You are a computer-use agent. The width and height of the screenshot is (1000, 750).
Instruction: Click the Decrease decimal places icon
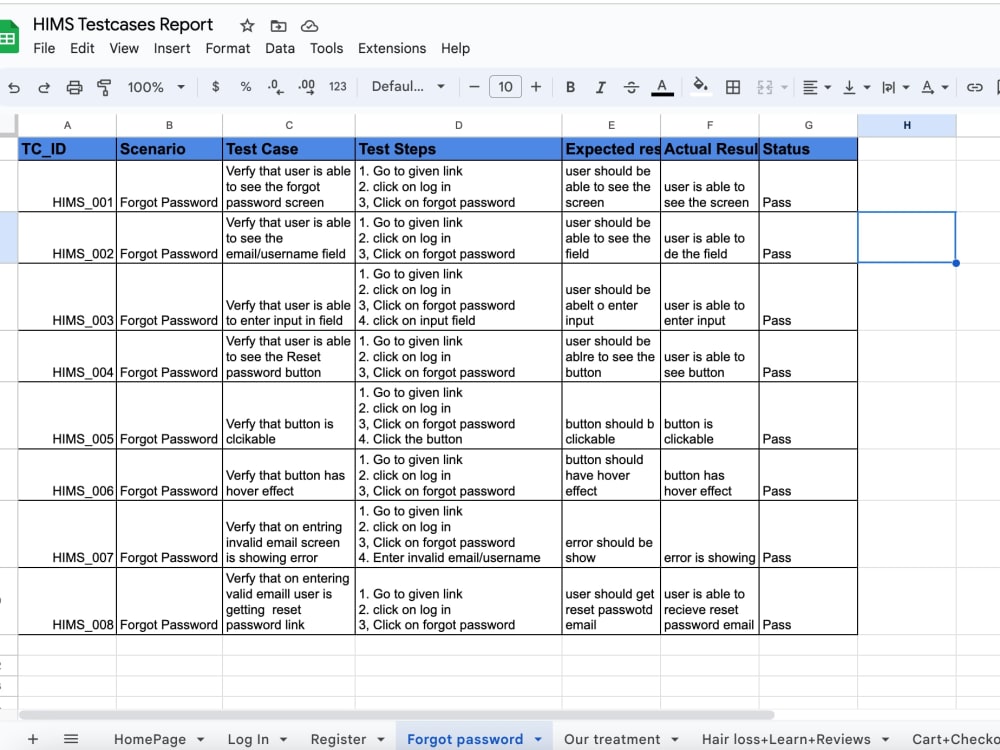[276, 87]
